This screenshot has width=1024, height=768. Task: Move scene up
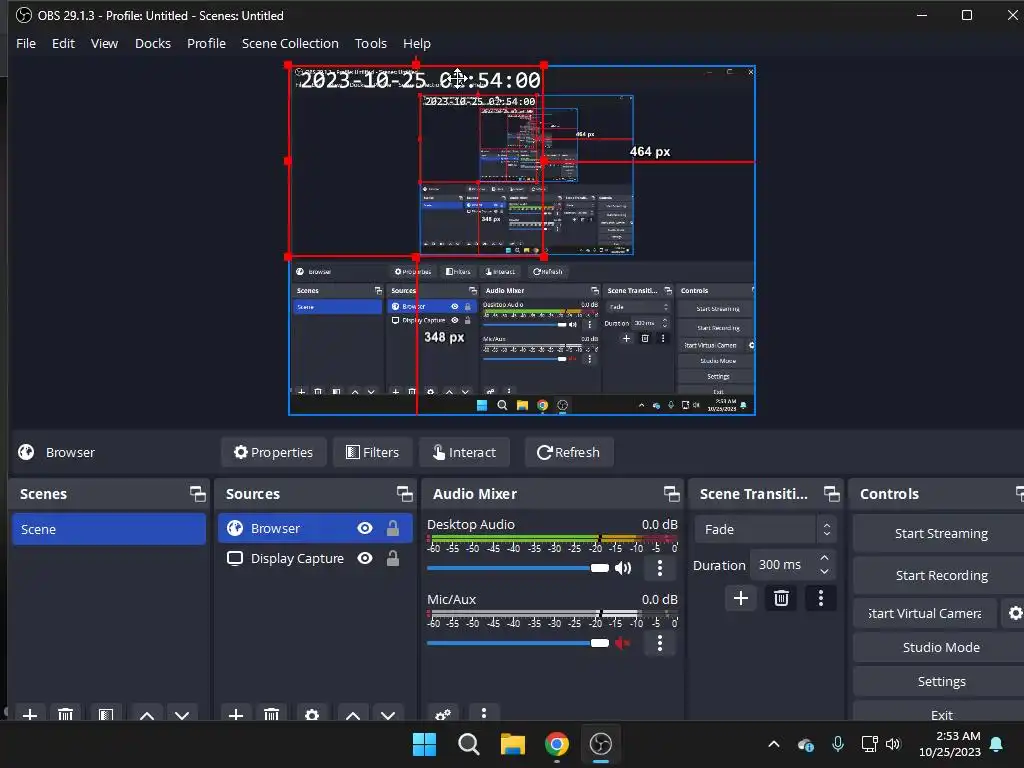coord(147,715)
